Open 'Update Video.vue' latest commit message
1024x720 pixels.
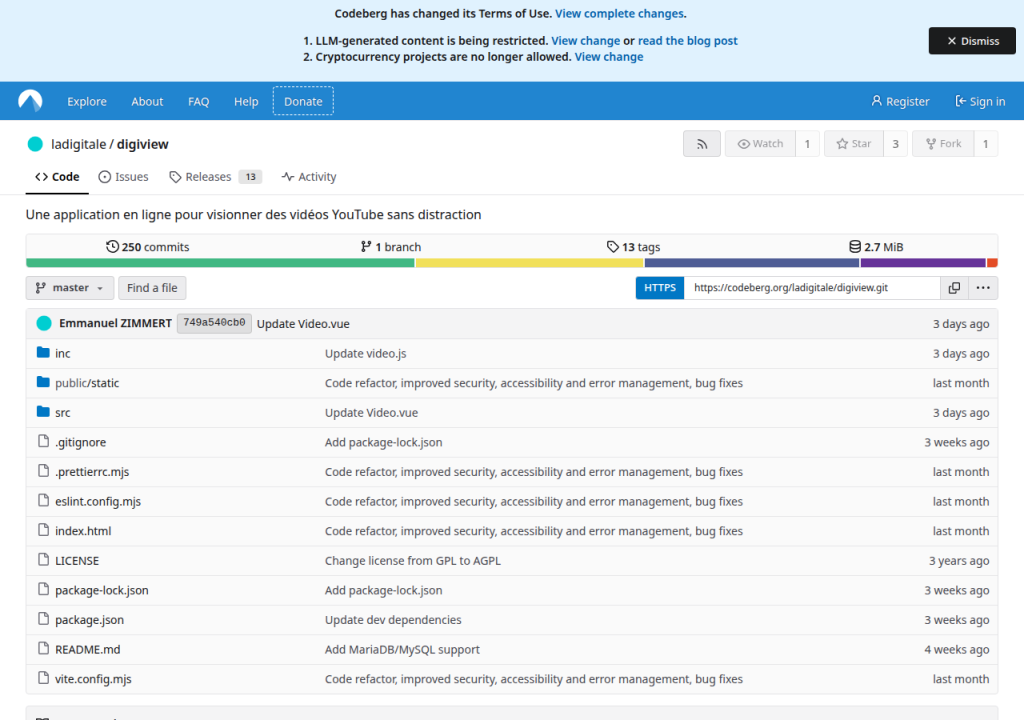coord(303,323)
